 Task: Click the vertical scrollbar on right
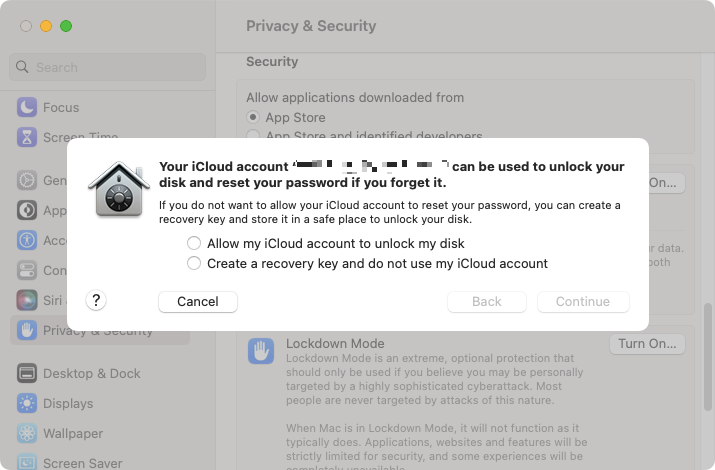point(708,356)
